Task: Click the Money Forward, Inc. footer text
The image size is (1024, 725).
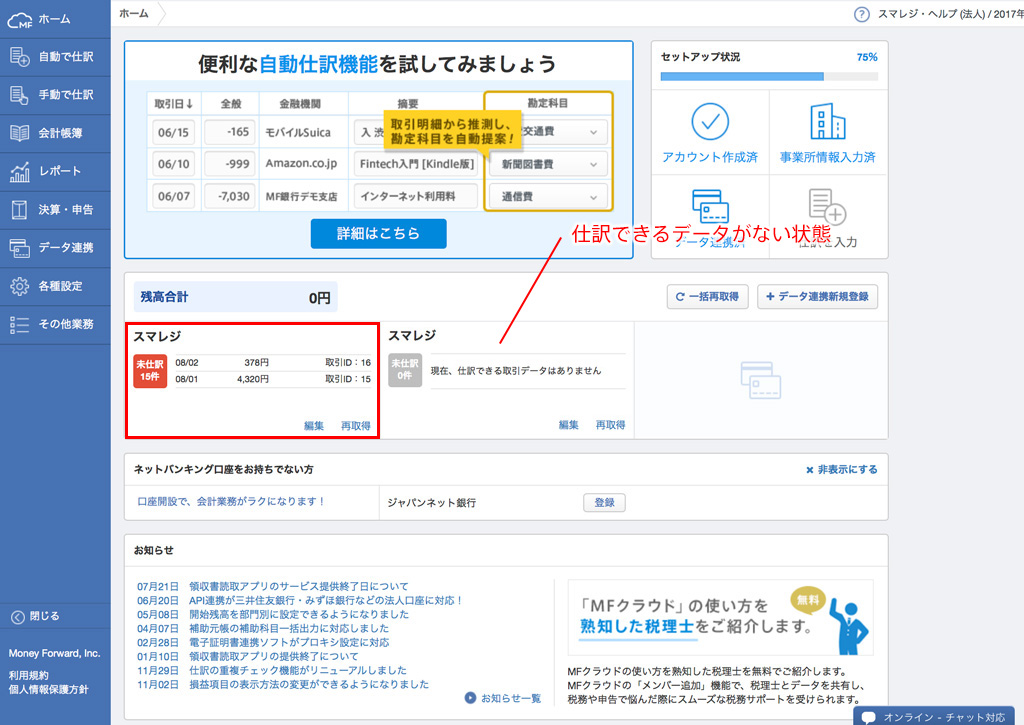Action: [x=54, y=653]
